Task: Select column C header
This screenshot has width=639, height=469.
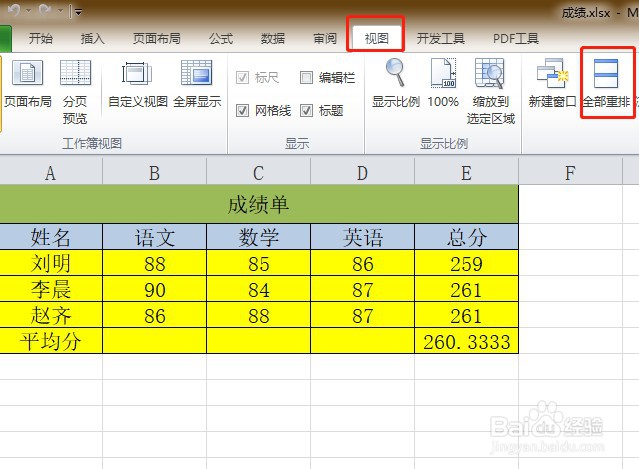Action: coord(258,173)
